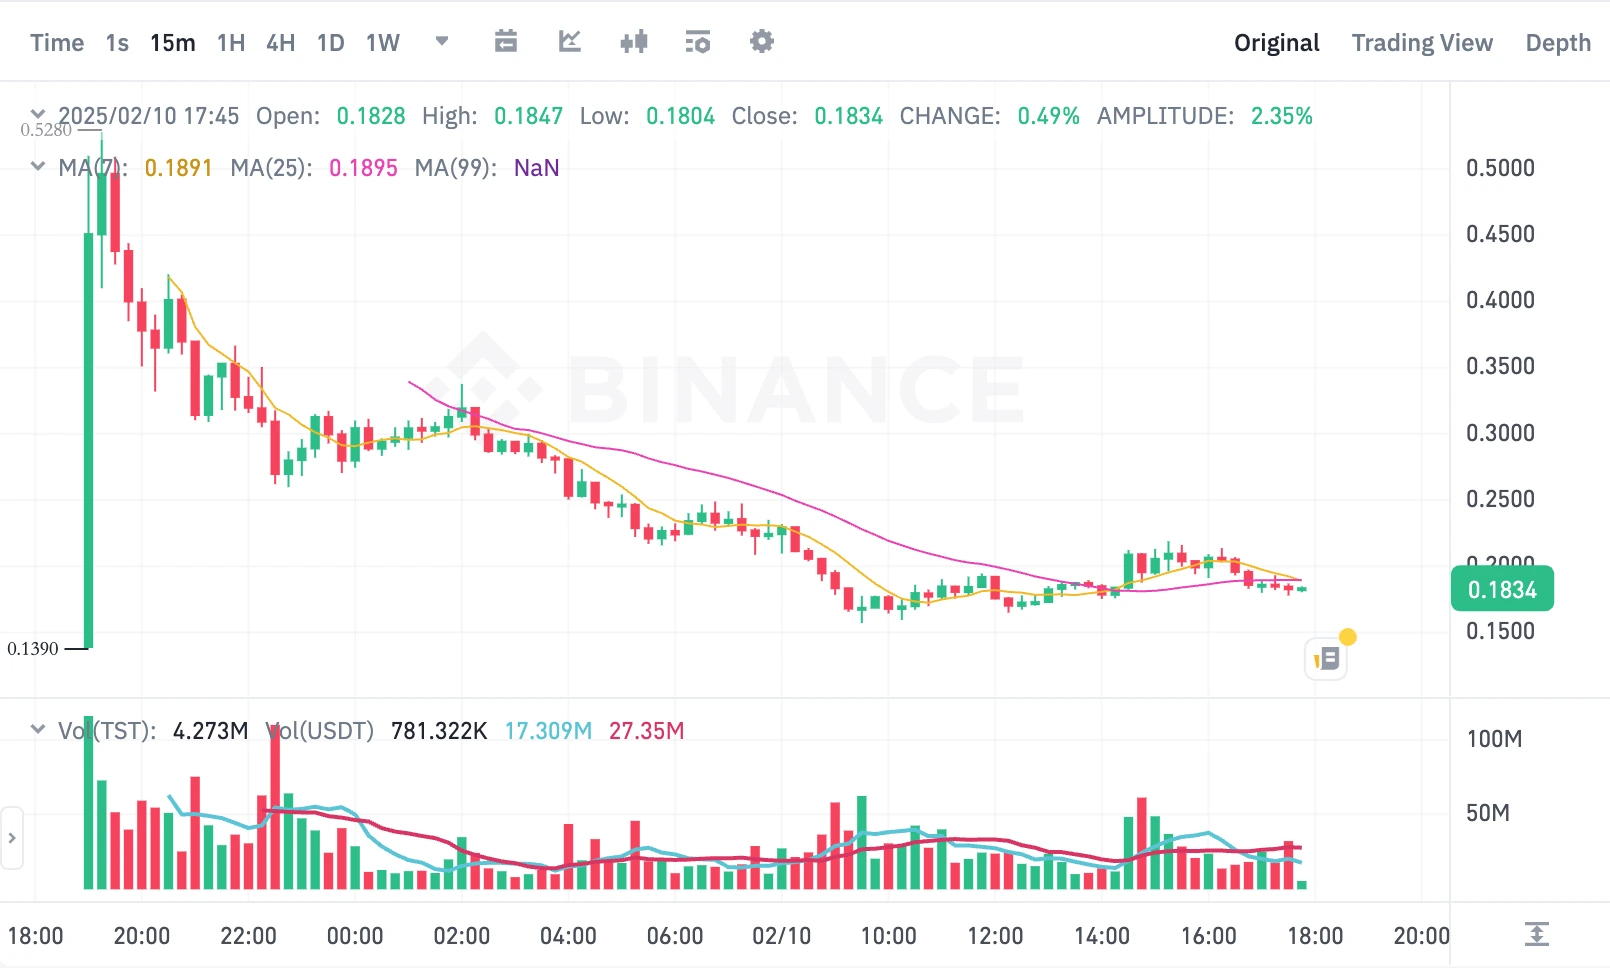Open the more time intervals dropdown arrow

(x=442, y=42)
